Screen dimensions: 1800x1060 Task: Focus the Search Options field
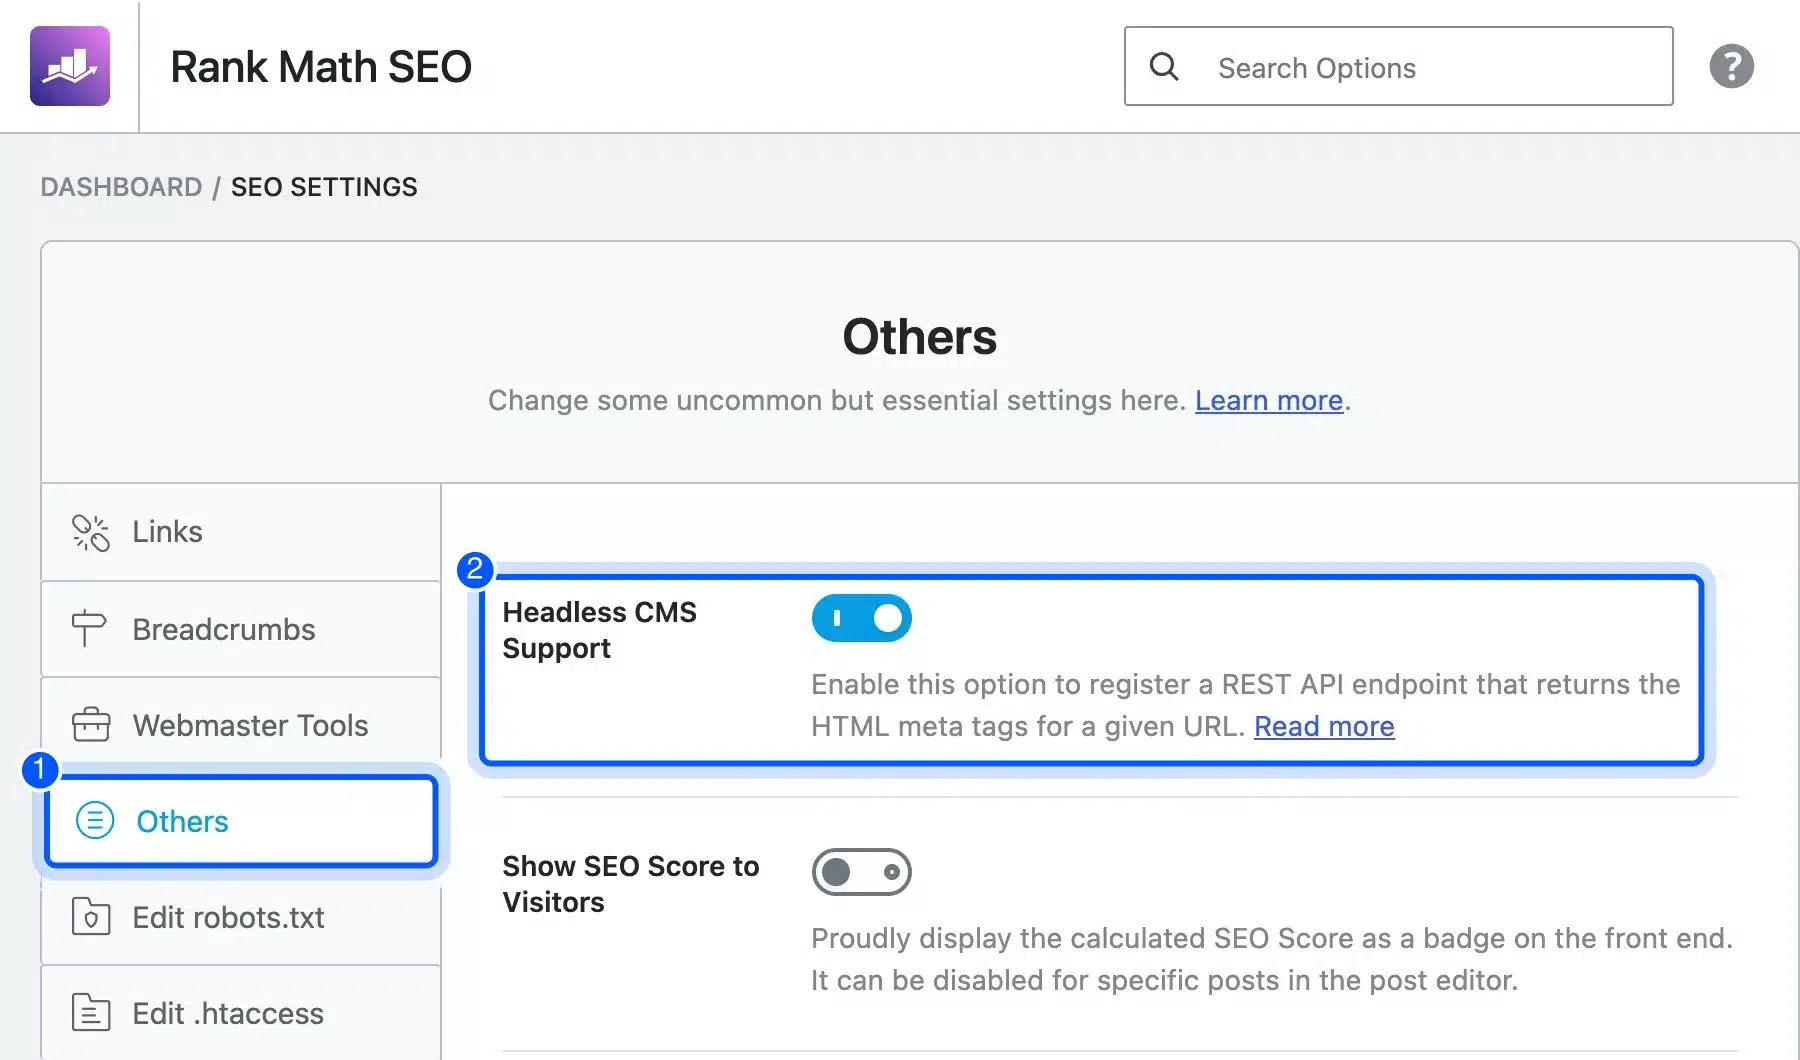click(x=1398, y=67)
